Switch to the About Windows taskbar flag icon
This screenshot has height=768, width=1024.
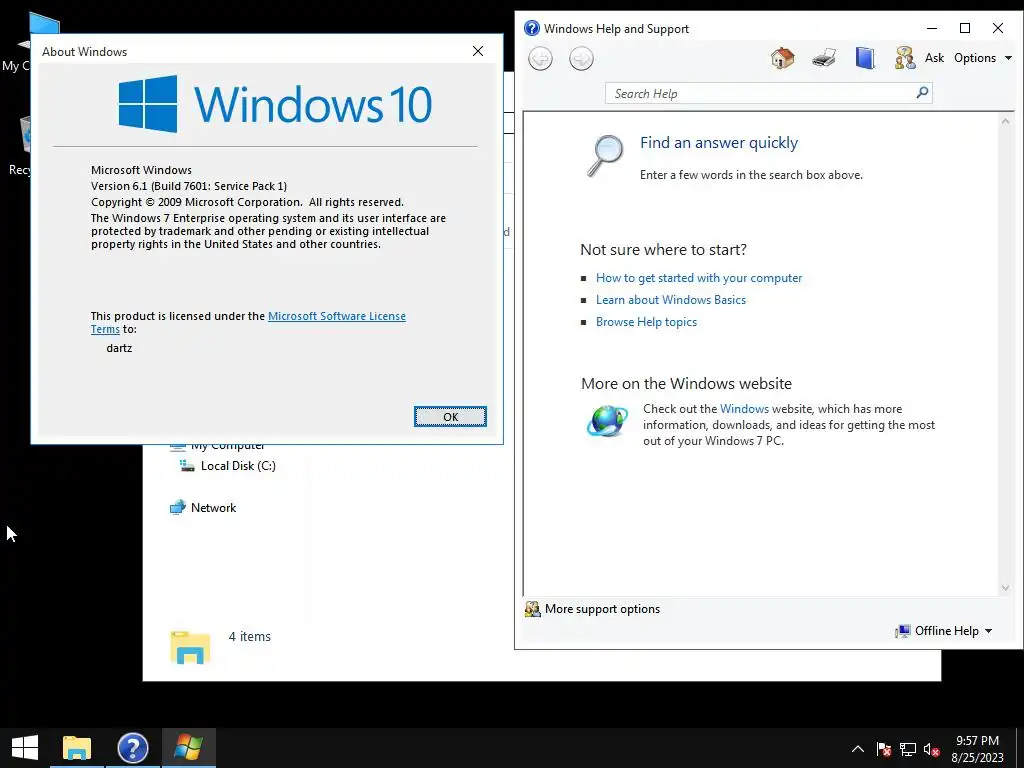pyautogui.click(x=188, y=748)
